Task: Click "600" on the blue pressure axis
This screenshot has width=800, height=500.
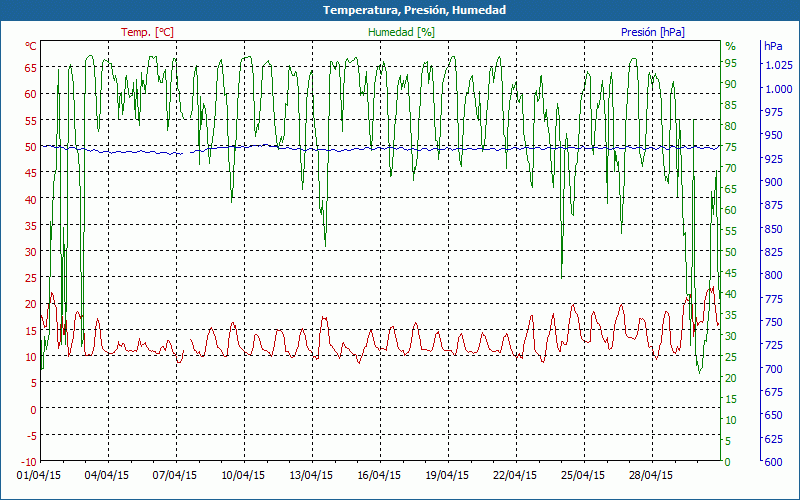Action: tap(773, 461)
